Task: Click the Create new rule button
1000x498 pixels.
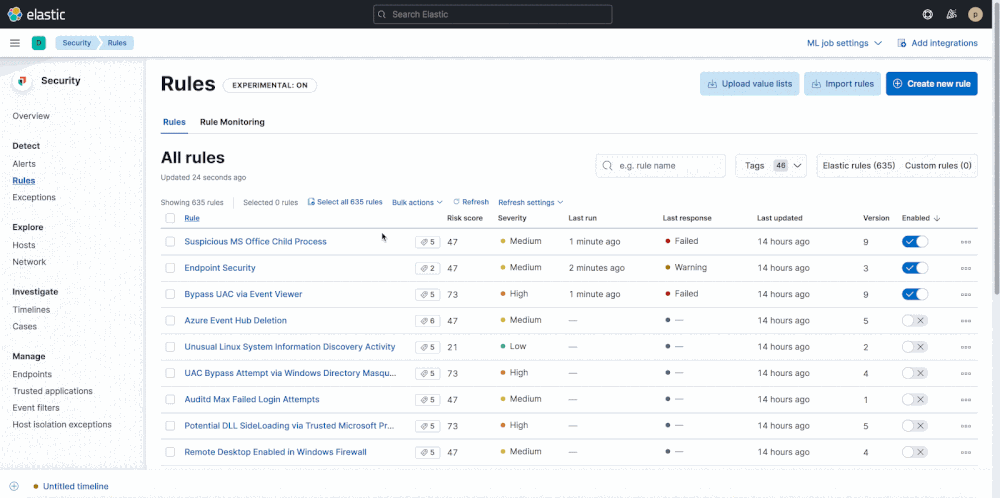Action: coord(931,84)
